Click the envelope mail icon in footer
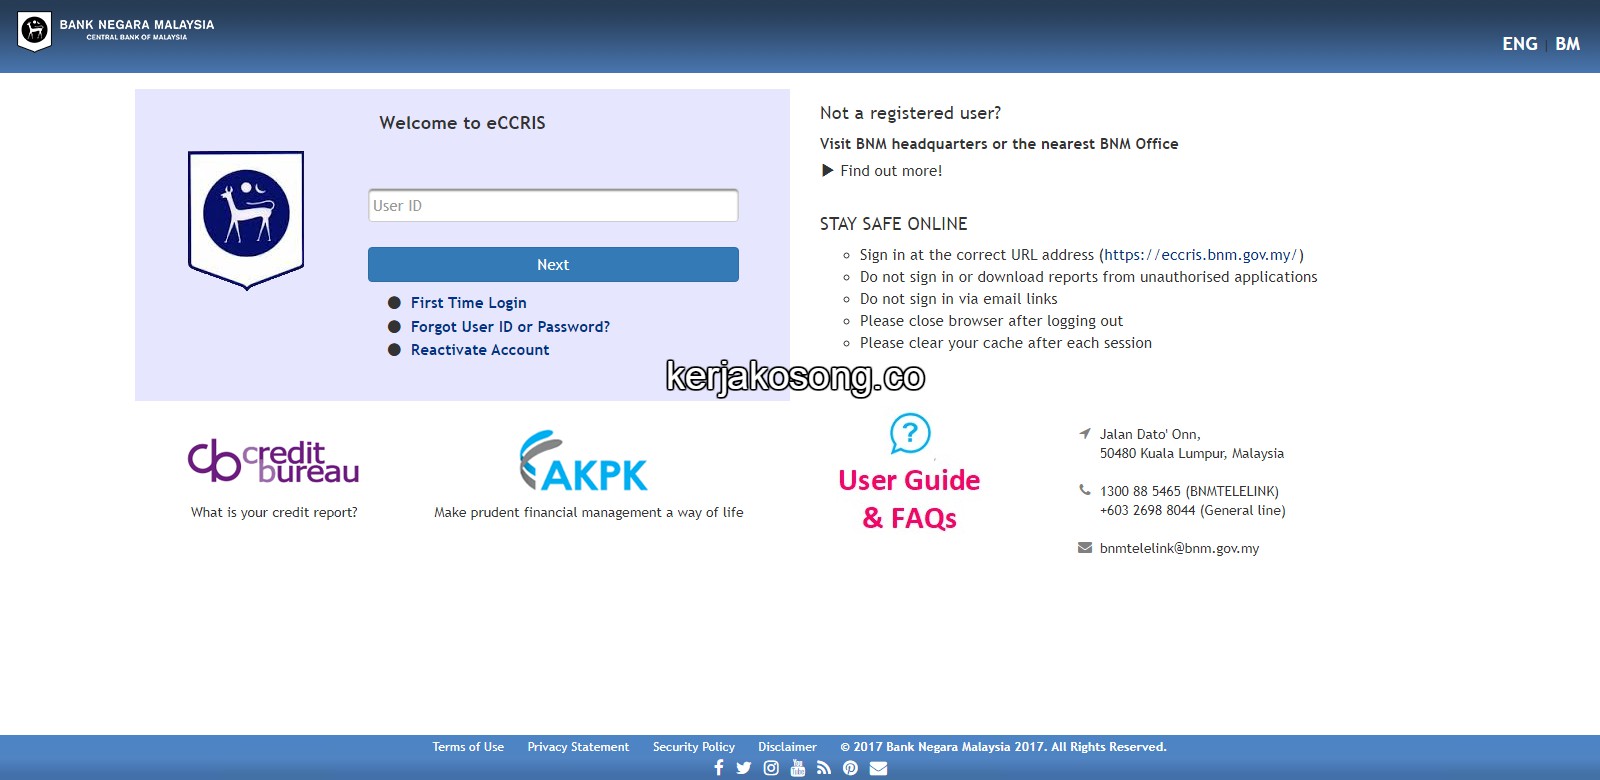Screen dimensions: 1600x780 click(878, 768)
